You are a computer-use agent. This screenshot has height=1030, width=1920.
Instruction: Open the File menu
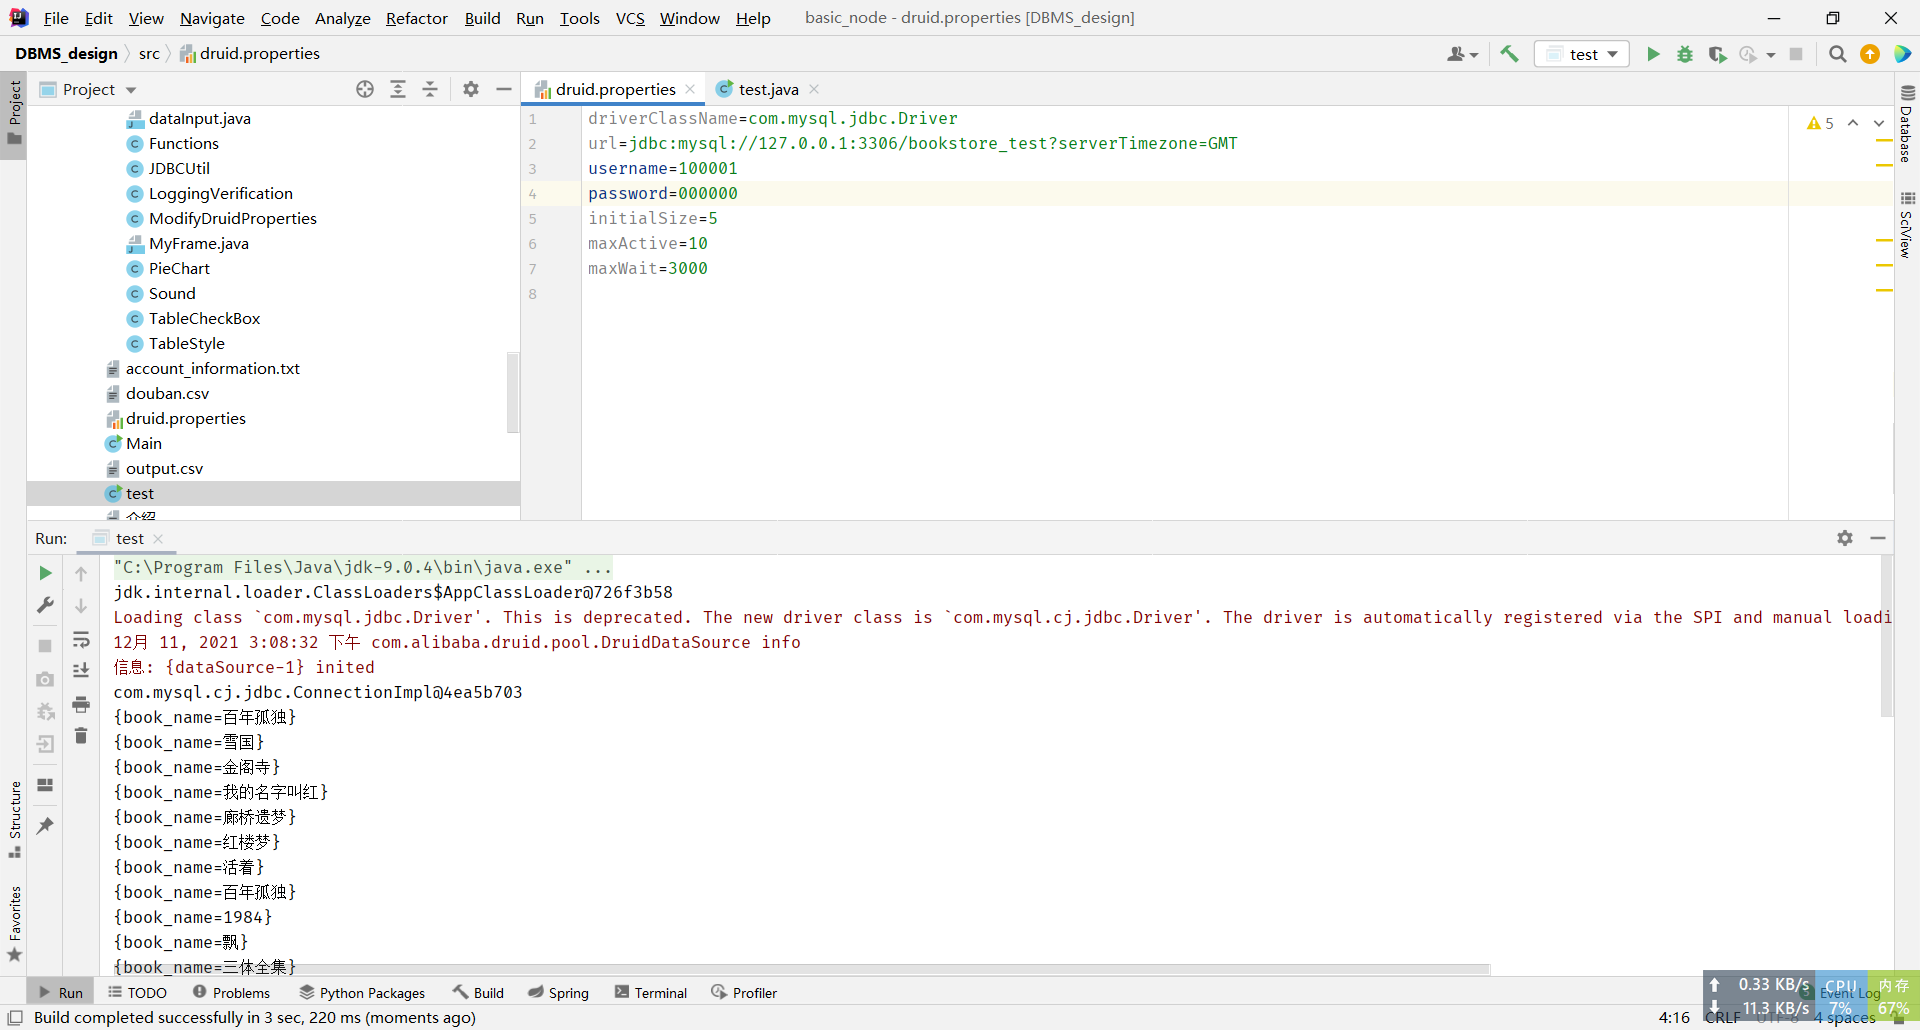pos(56,18)
